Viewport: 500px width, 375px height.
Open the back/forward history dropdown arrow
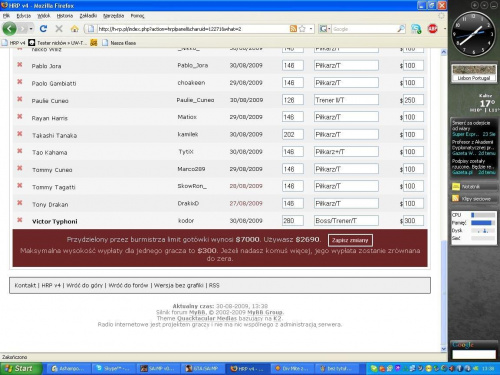coord(31,29)
